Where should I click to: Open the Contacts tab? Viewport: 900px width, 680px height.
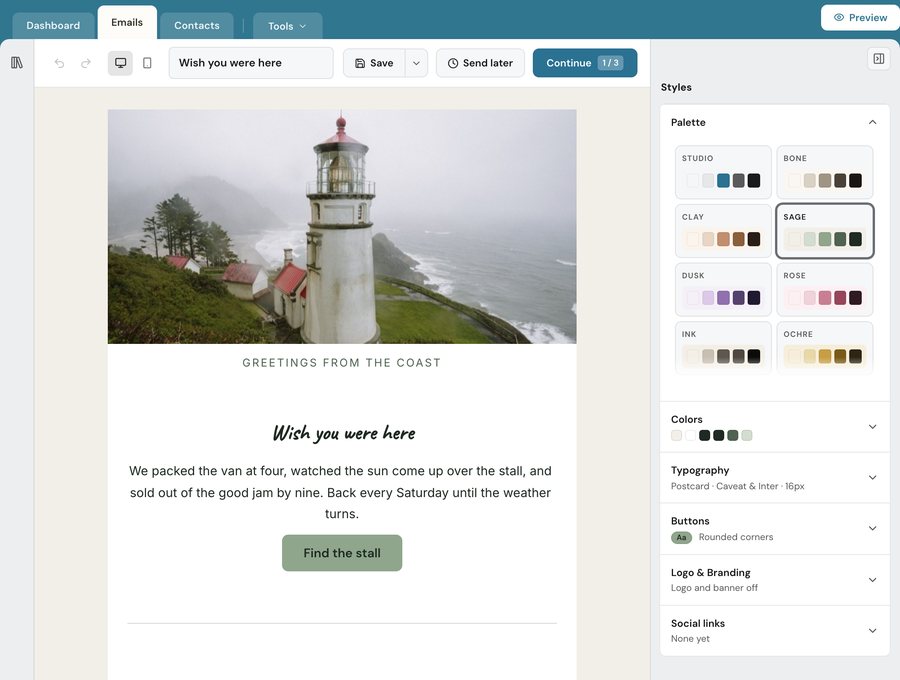(197, 26)
